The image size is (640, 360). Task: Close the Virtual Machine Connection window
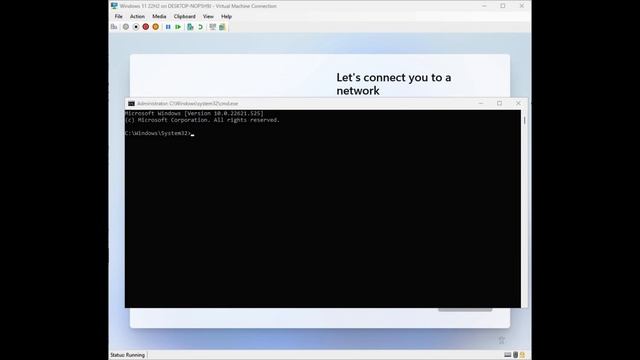pos(522,6)
